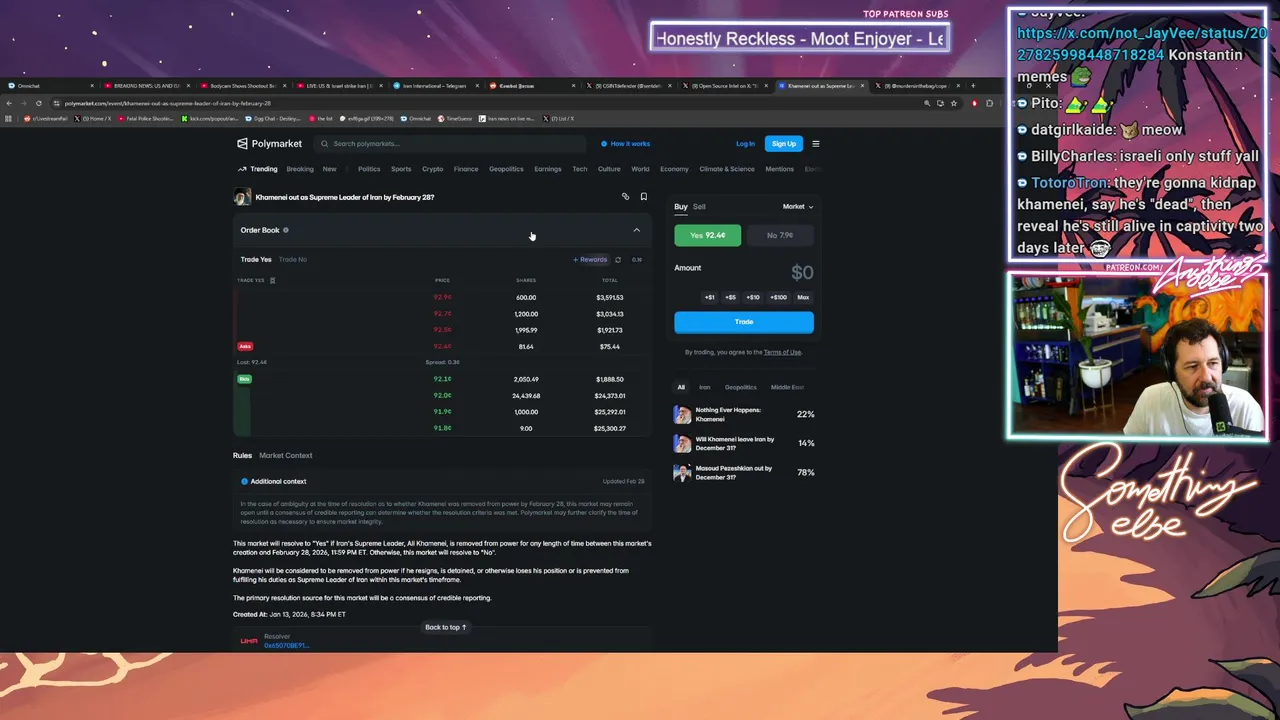Viewport: 1280px width, 720px height.
Task: Click Additional context info icon
Action: (244, 481)
